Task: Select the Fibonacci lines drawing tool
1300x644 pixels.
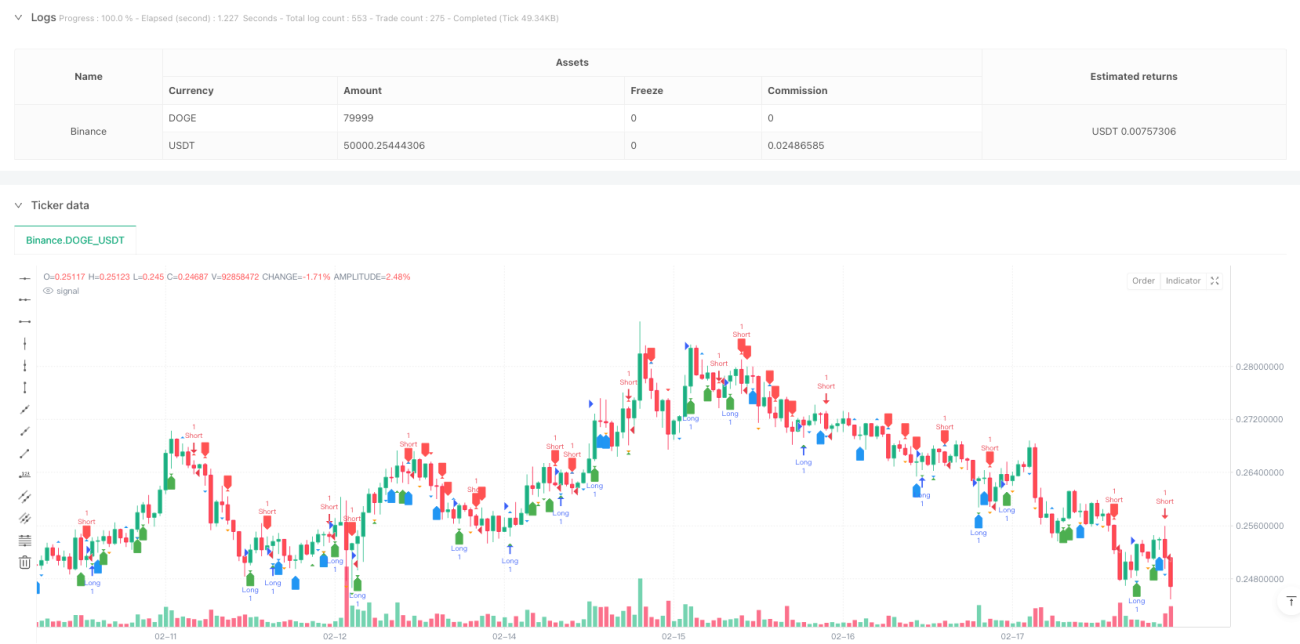Action: [25, 541]
